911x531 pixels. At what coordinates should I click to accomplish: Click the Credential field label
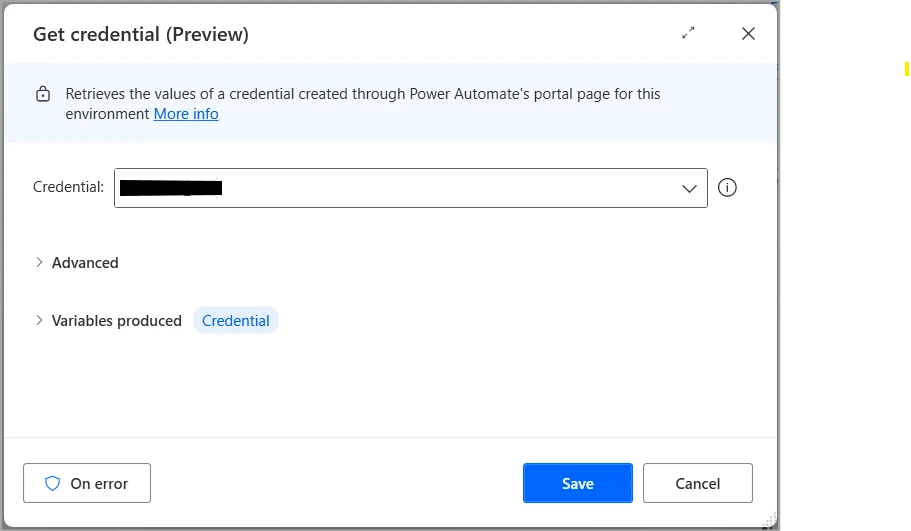[68, 187]
